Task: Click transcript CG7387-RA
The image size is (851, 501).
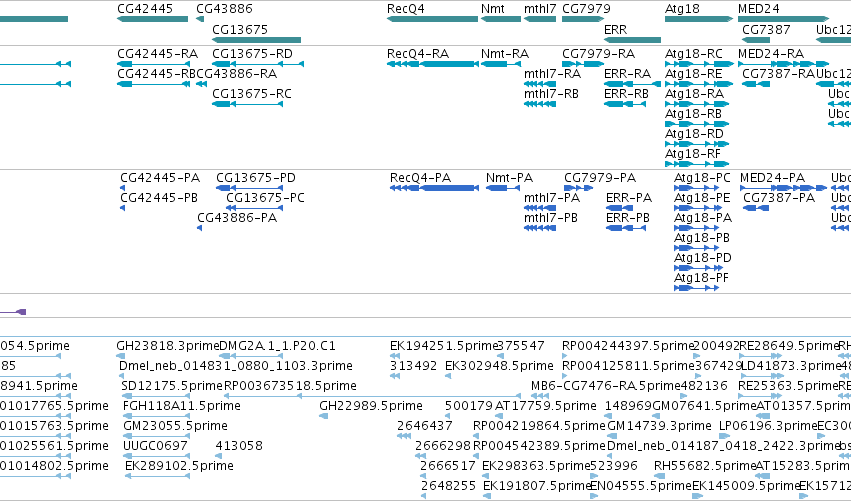Action: coord(779,73)
